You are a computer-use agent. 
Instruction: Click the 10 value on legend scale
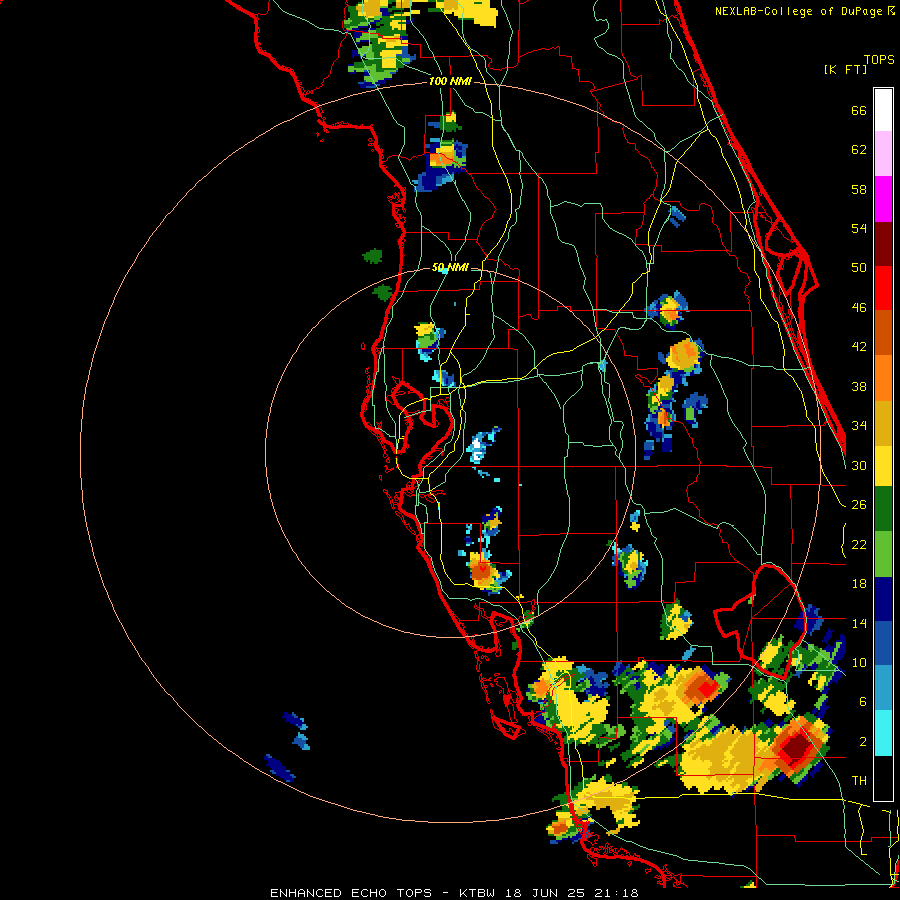click(x=859, y=662)
